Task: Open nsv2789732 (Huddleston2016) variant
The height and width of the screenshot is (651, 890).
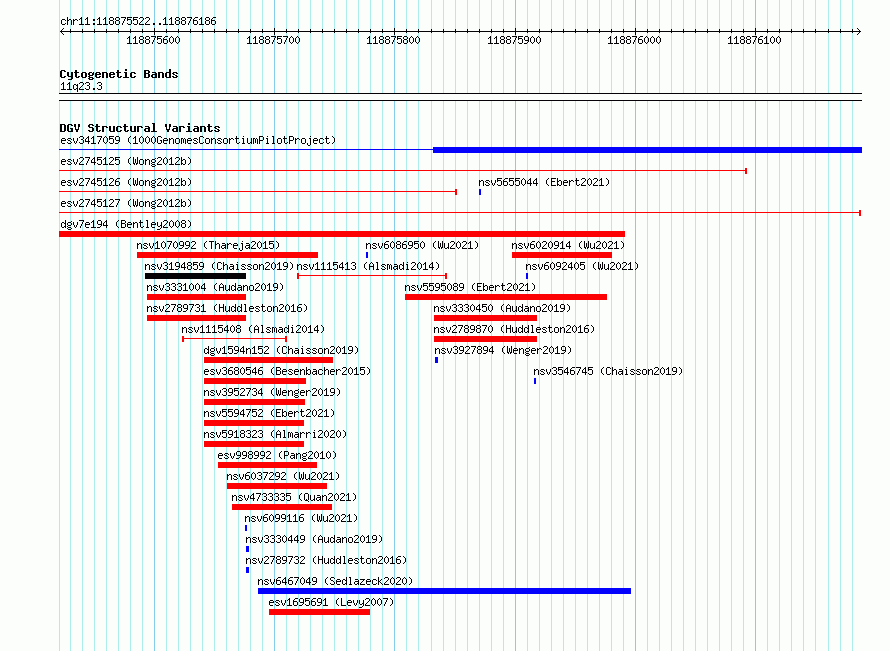Action: click(326, 560)
